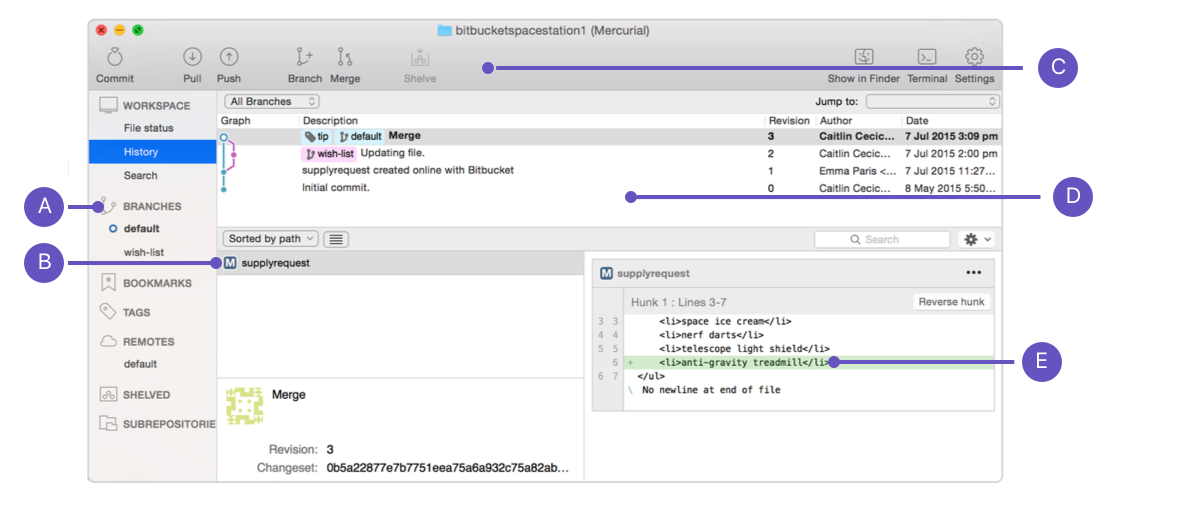Click the Shelved sidebar icon

point(108,395)
